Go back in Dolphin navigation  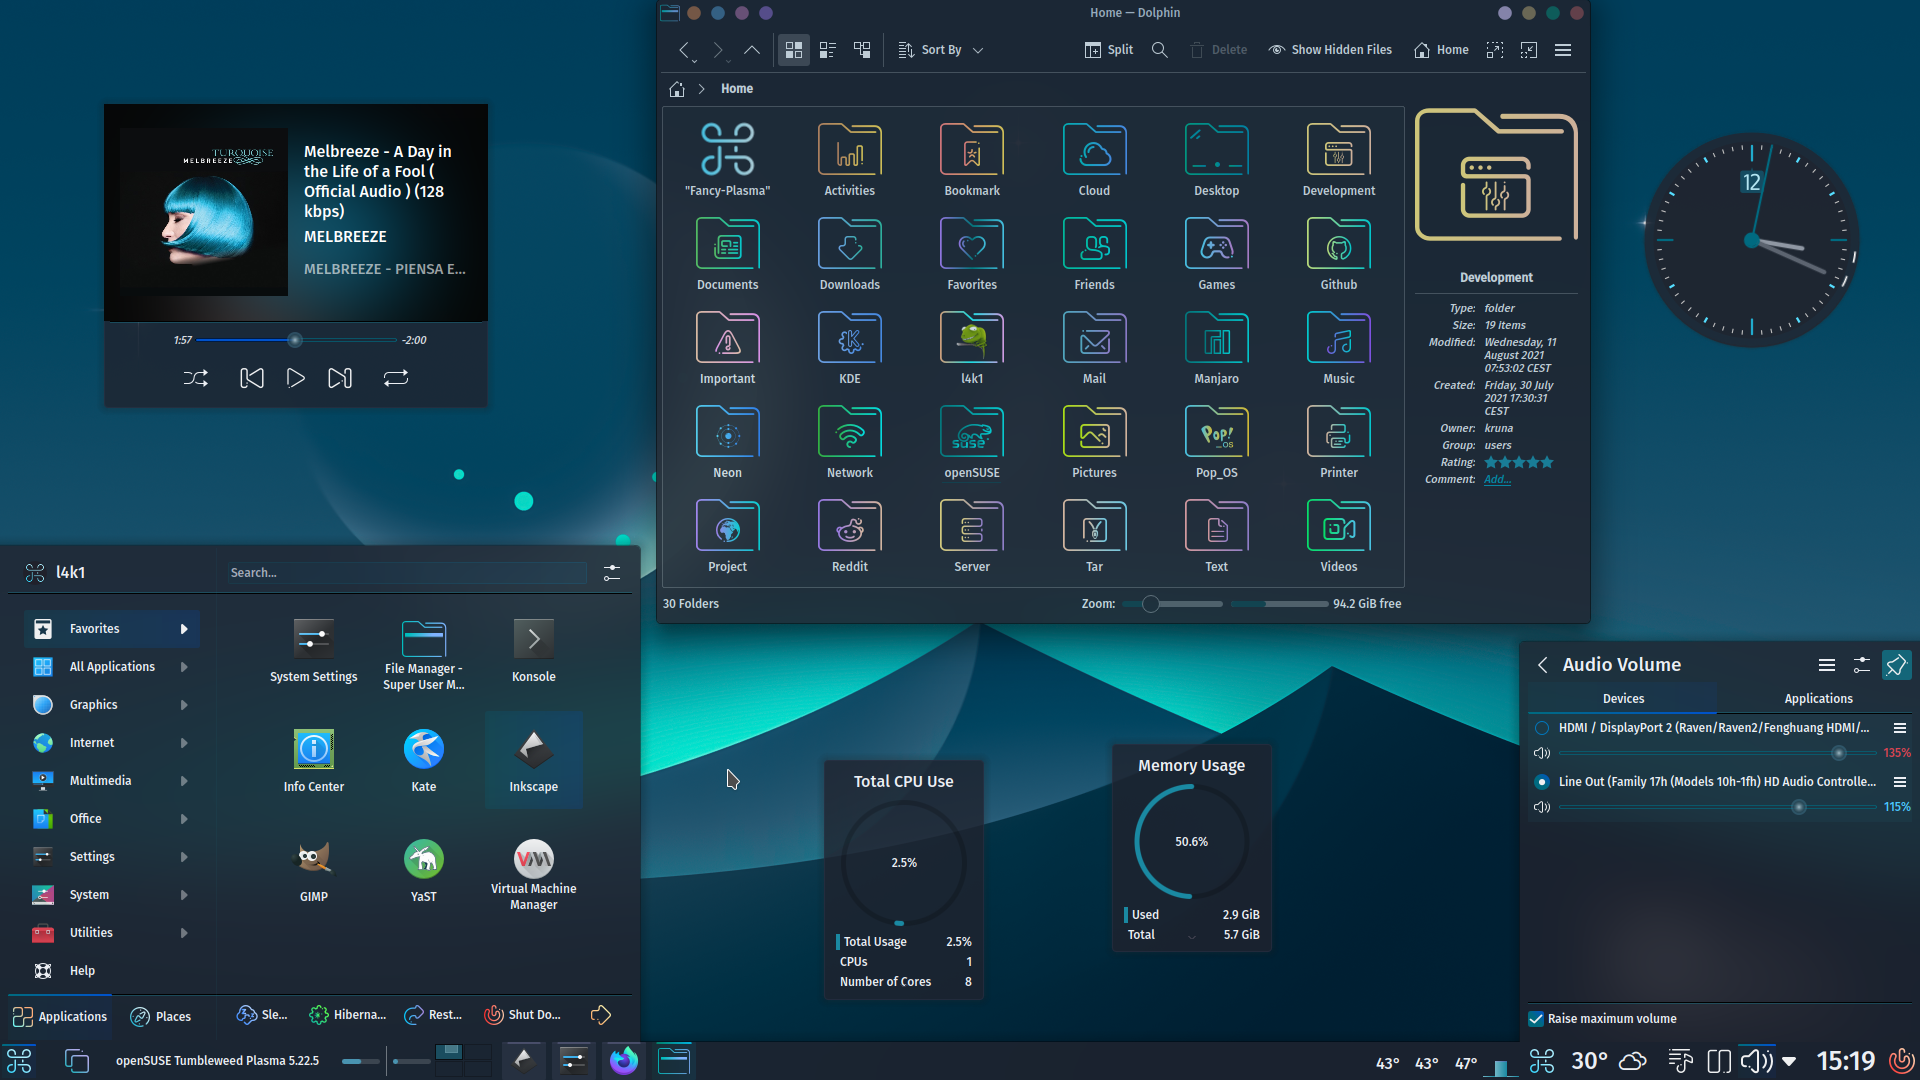coord(684,50)
